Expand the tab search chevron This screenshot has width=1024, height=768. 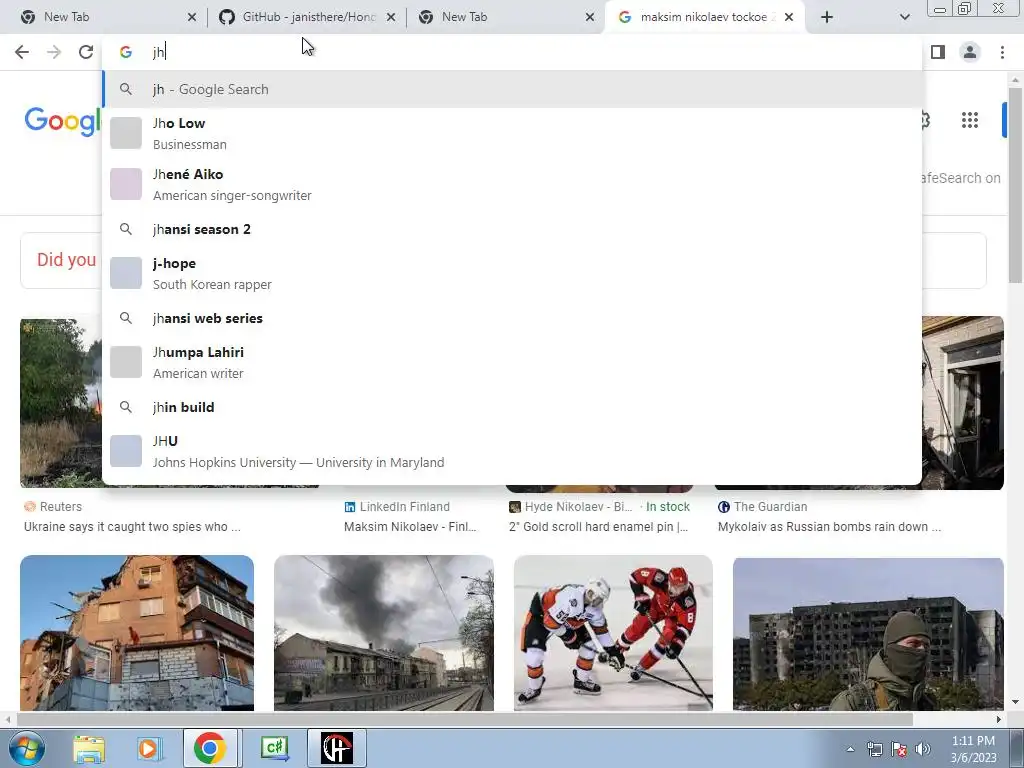[x=904, y=17]
